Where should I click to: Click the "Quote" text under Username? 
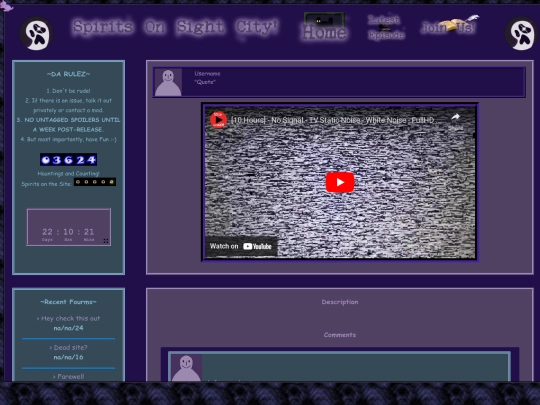tap(205, 82)
